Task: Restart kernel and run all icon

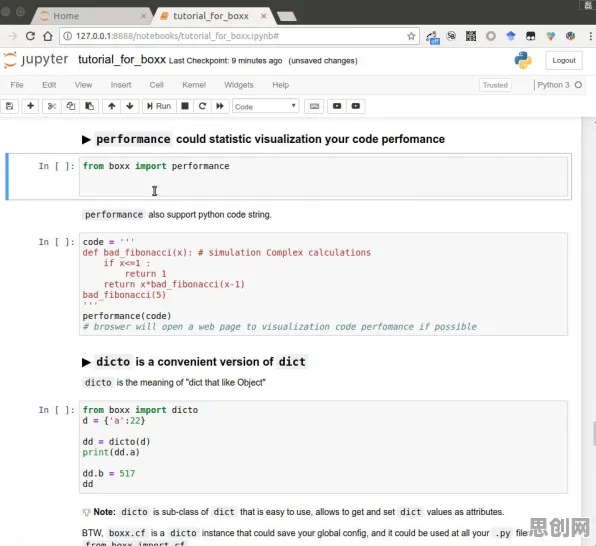Action: [220, 106]
